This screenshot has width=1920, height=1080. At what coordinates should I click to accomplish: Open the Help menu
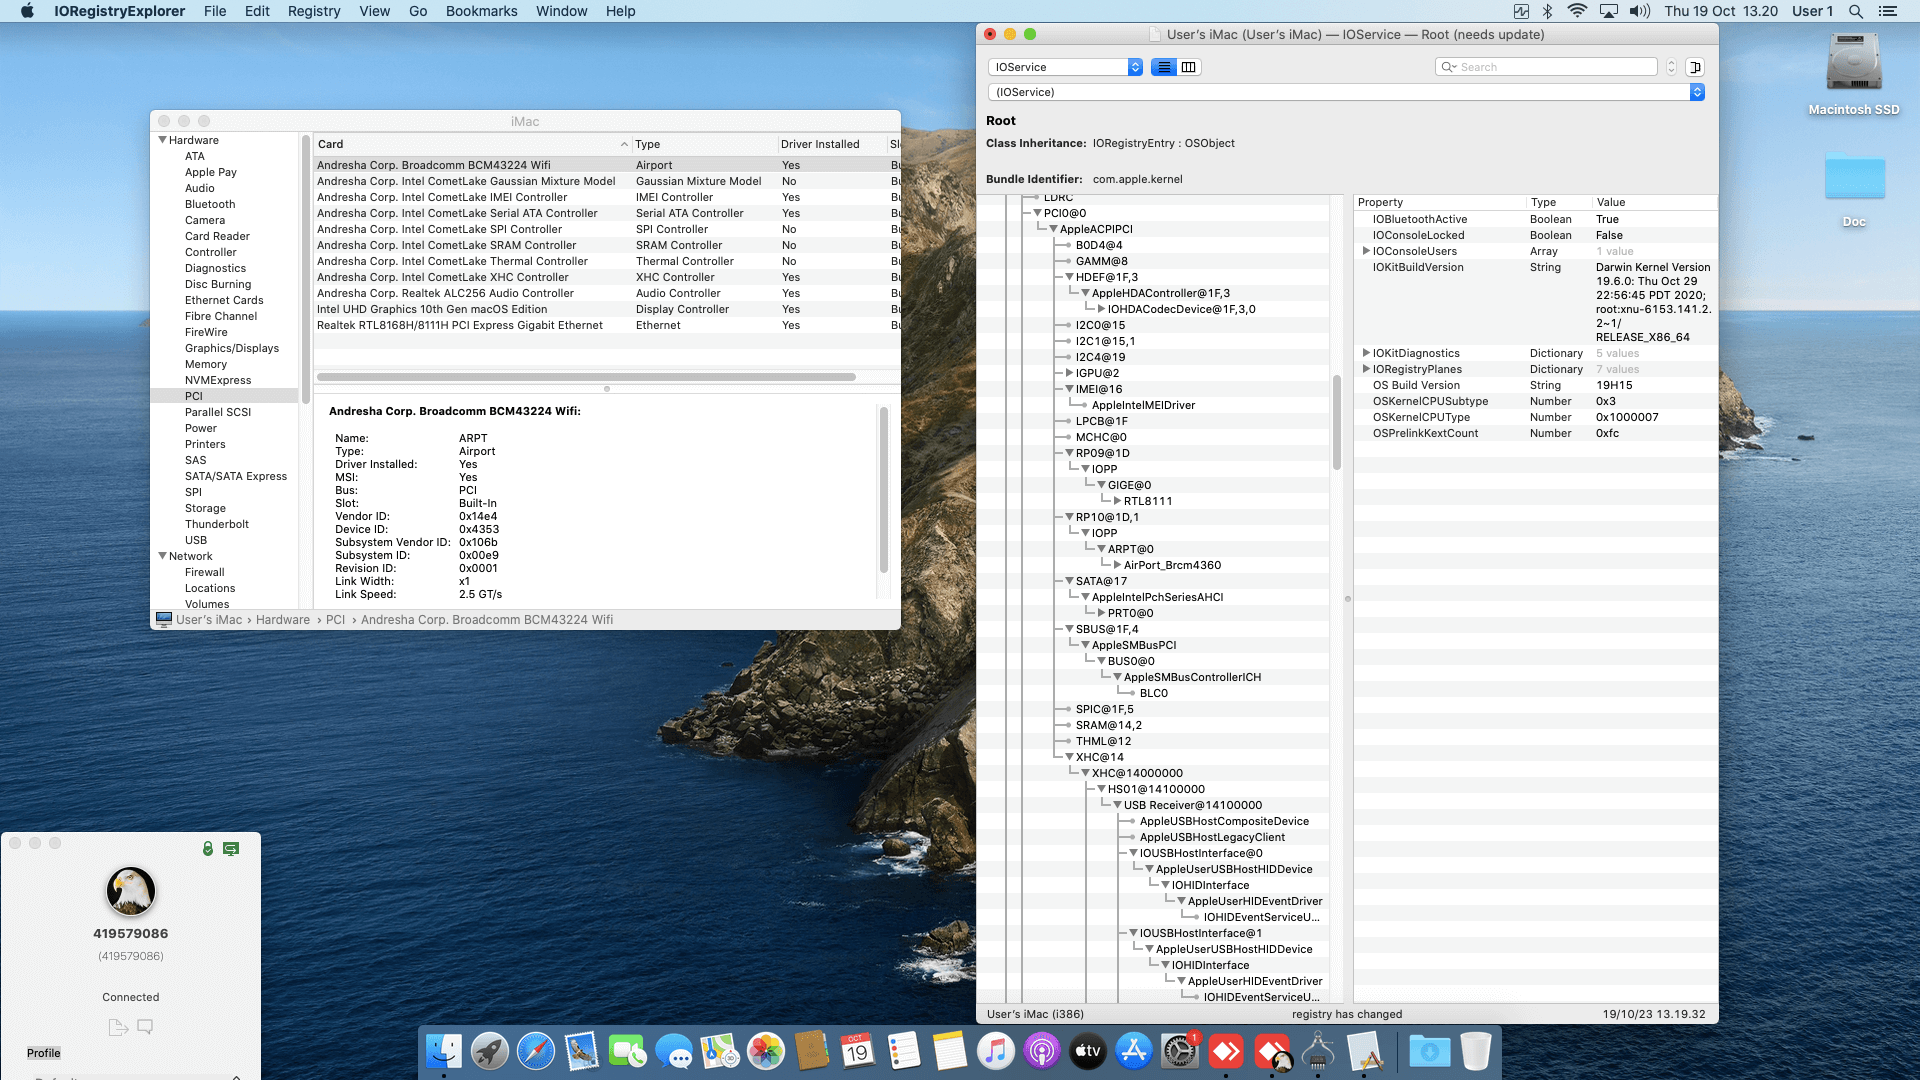coord(620,11)
